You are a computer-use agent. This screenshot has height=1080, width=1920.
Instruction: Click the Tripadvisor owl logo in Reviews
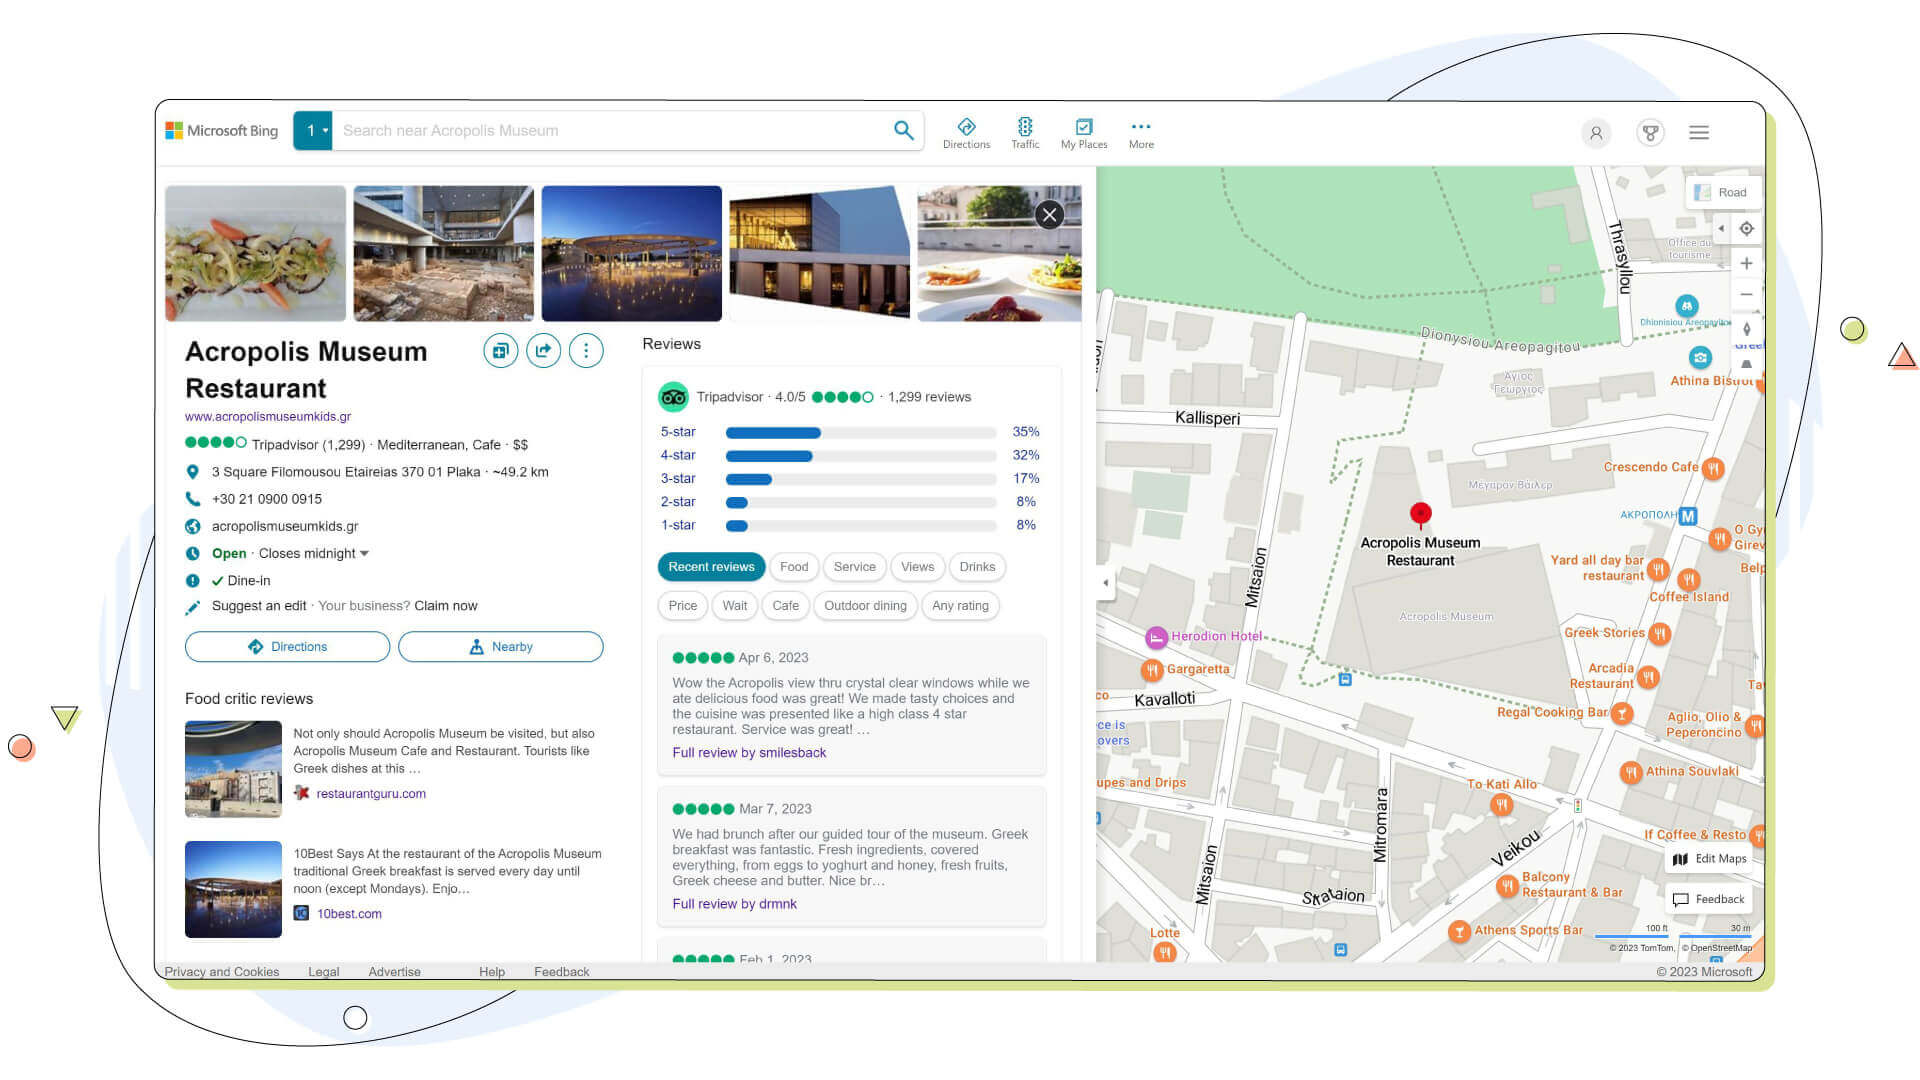pyautogui.click(x=673, y=397)
